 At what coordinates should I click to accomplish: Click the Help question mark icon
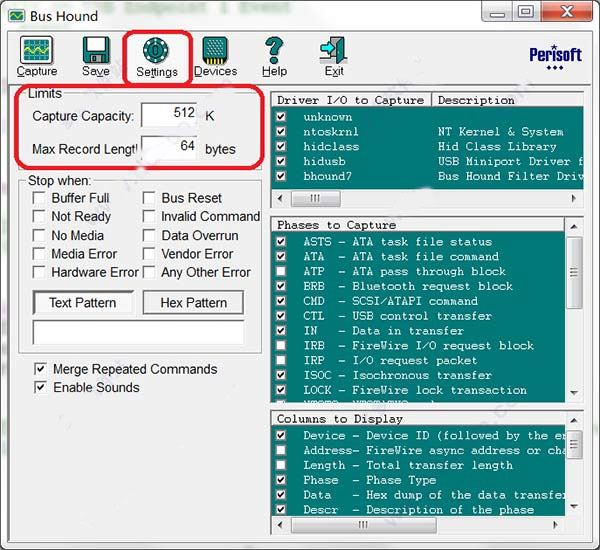274,52
